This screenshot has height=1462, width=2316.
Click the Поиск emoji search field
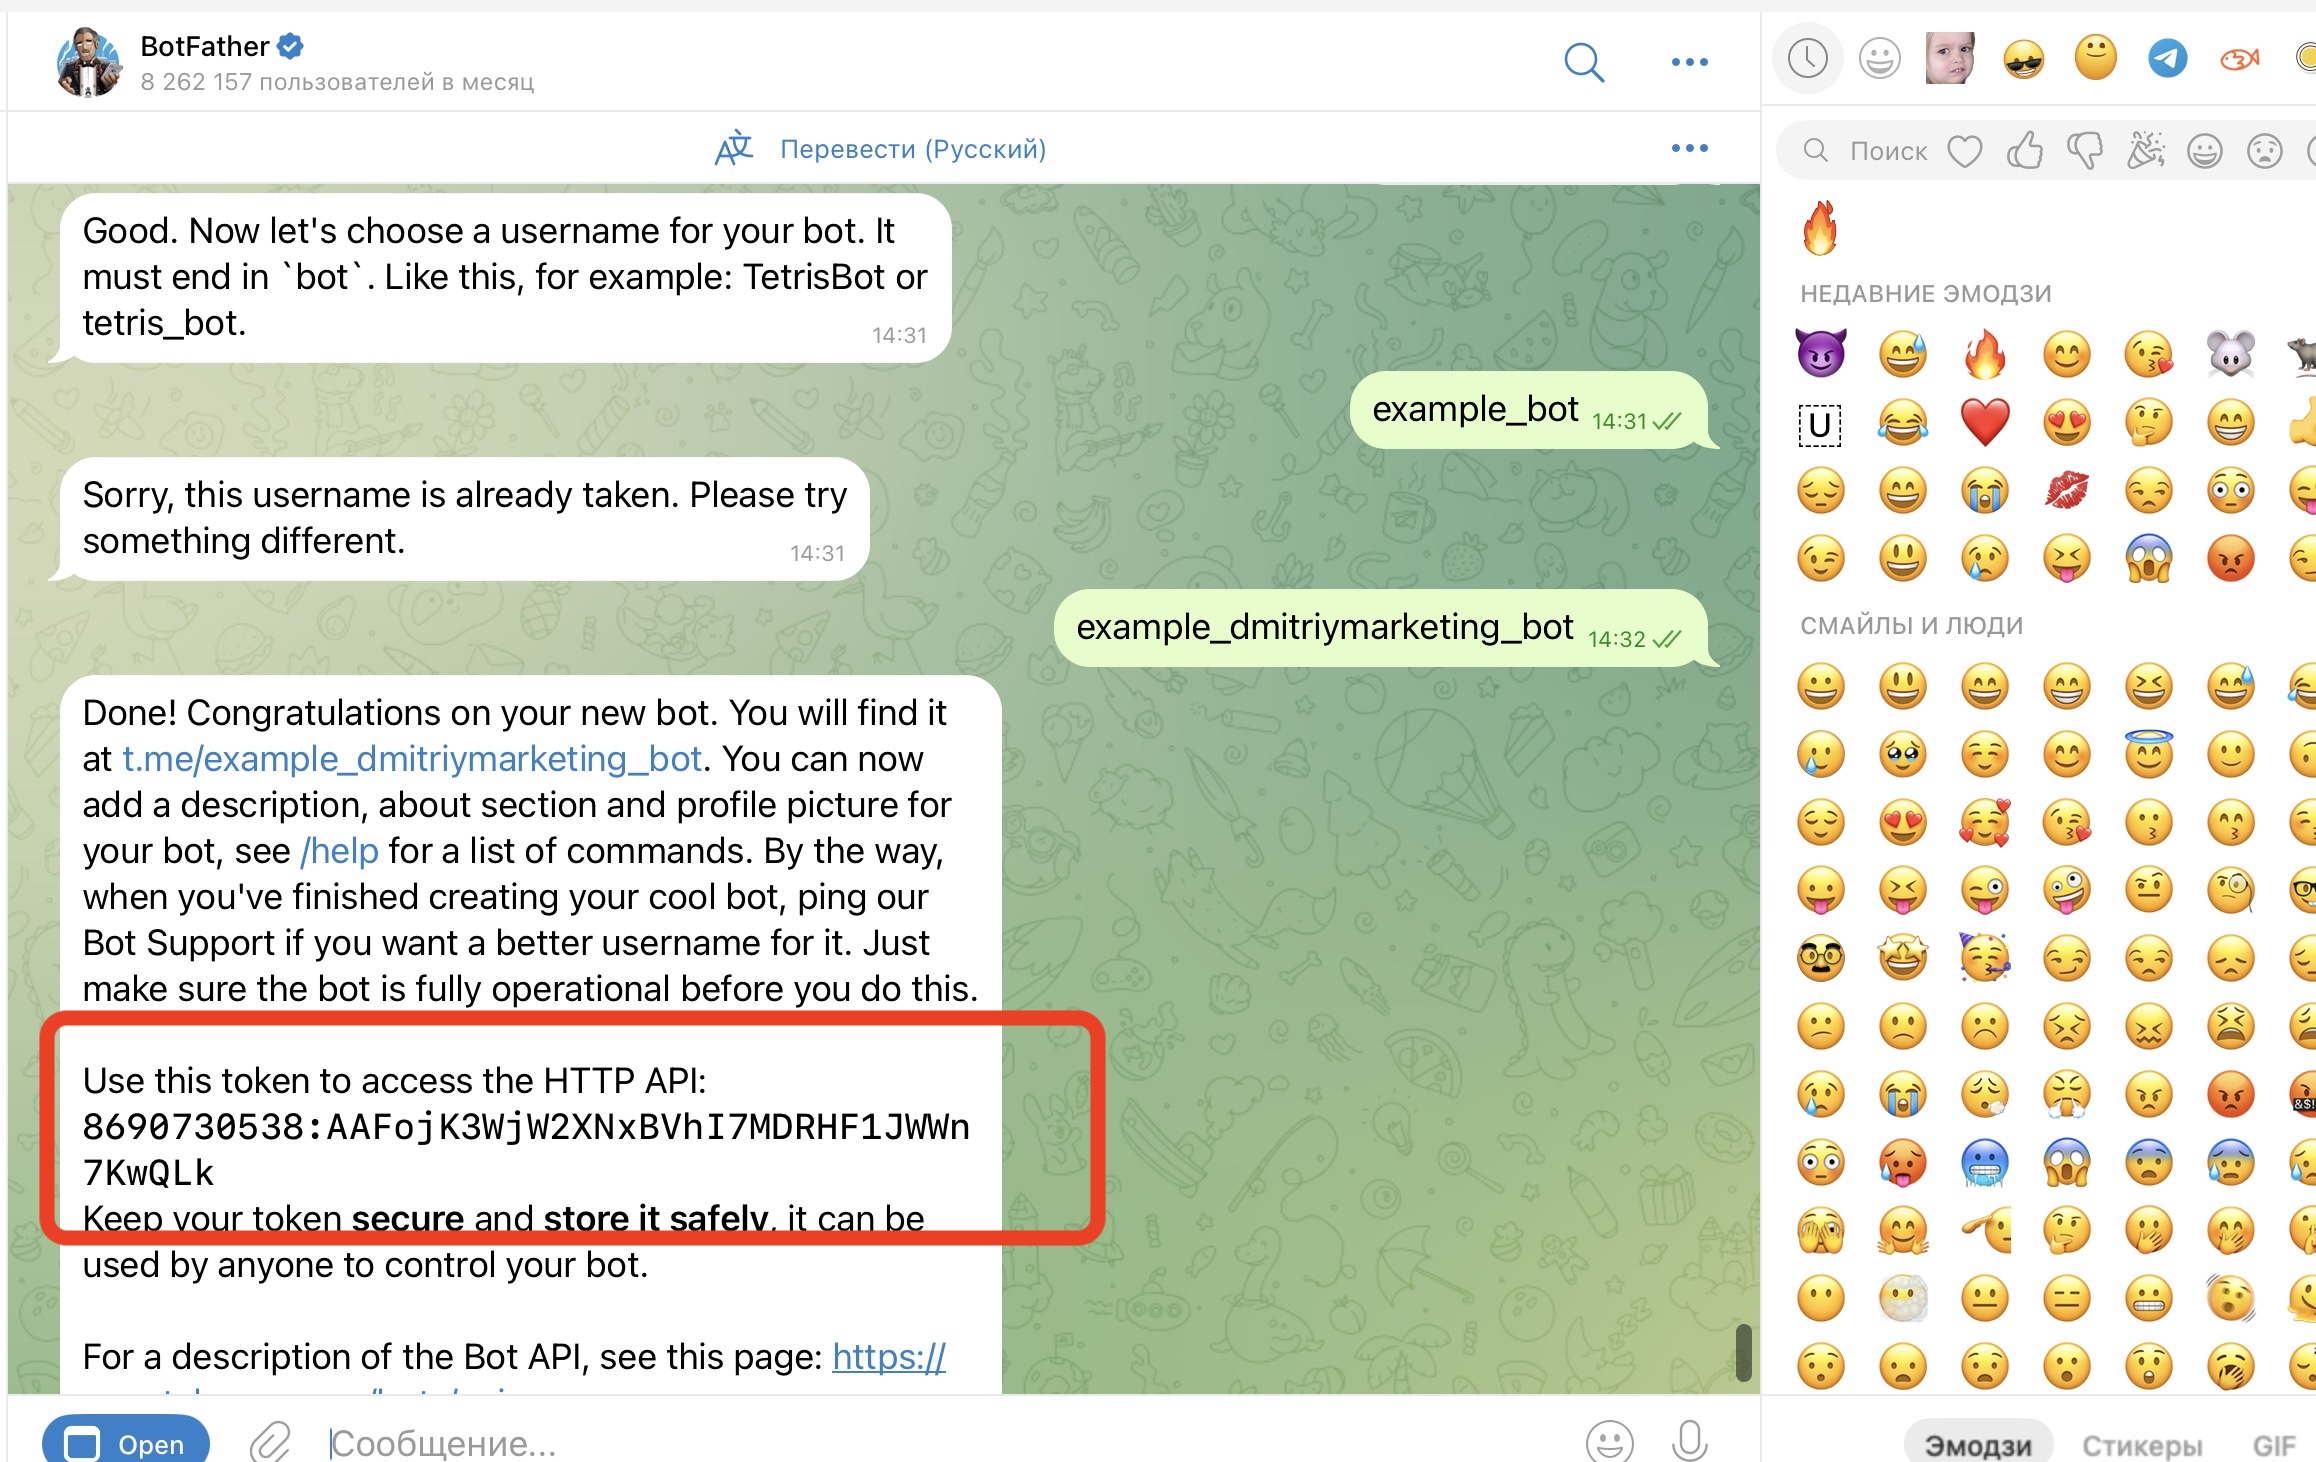[1888, 151]
